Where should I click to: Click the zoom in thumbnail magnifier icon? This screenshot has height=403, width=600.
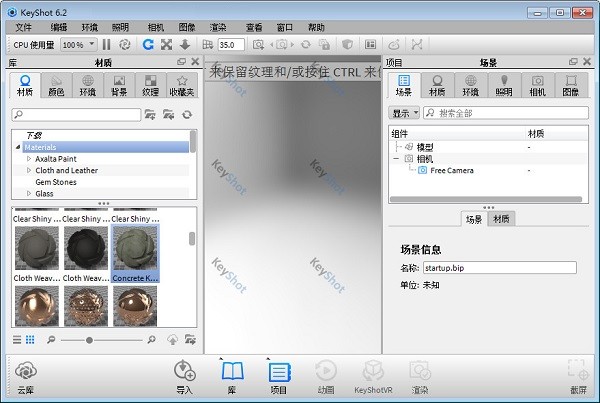(x=152, y=339)
